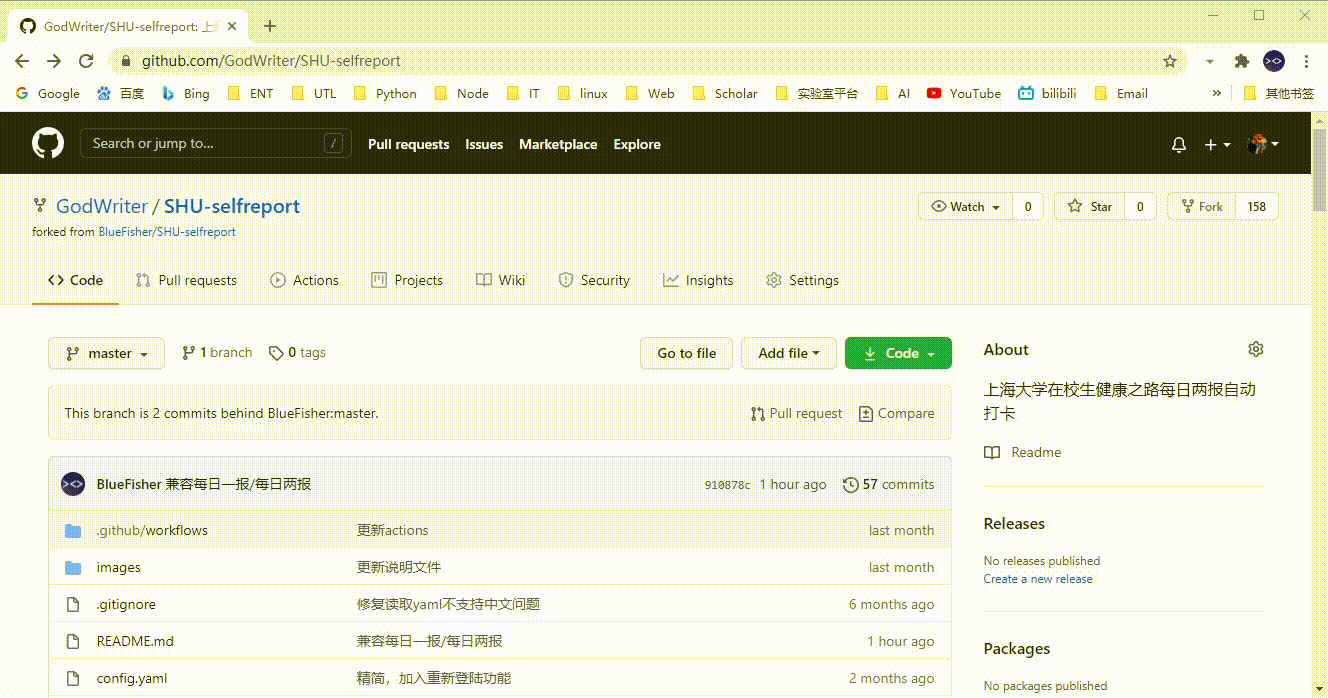Image resolution: width=1328 pixels, height=698 pixels.
Task: Click Create a new release link
Action: coord(1038,579)
